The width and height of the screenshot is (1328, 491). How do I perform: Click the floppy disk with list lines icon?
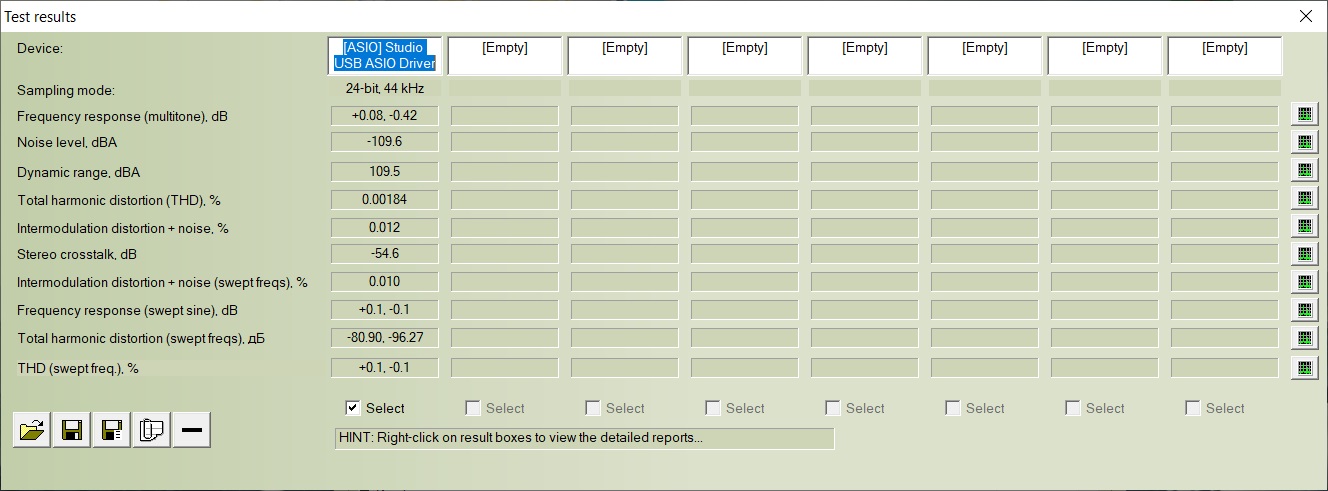coord(112,430)
